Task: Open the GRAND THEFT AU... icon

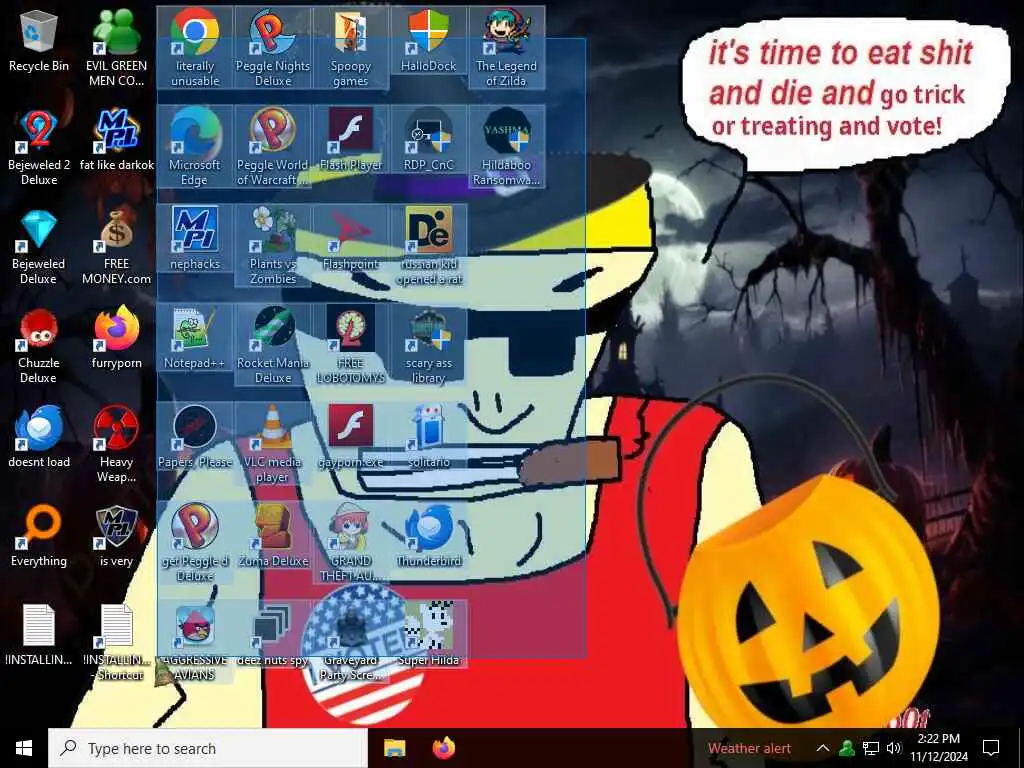Action: tap(351, 544)
